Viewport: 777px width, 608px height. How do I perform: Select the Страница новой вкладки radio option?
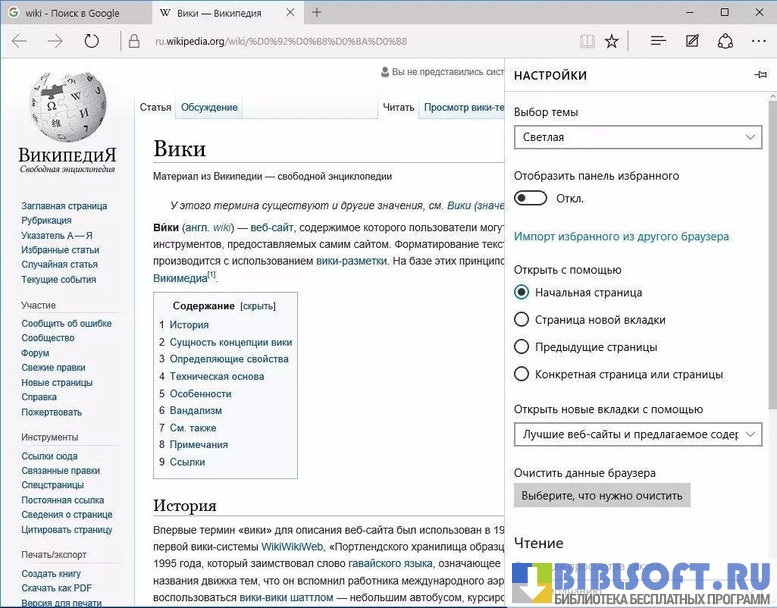[521, 320]
